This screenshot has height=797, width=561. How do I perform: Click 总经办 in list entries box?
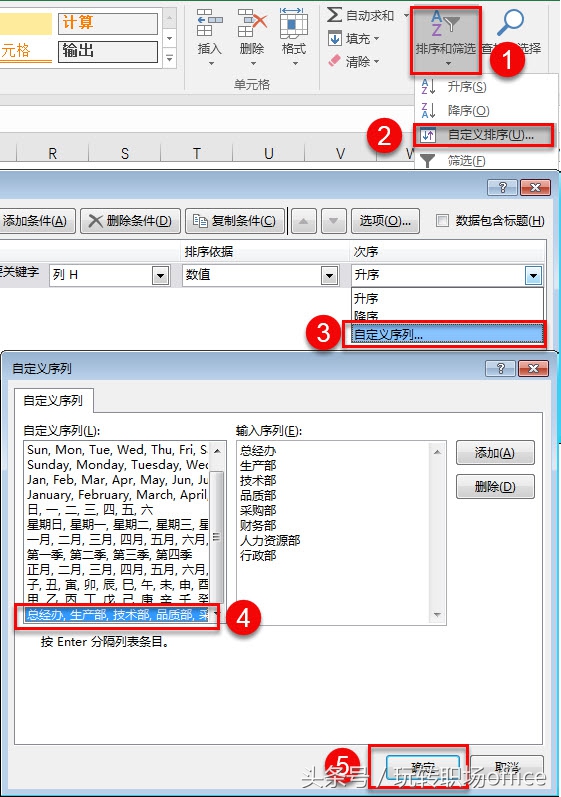click(258, 450)
